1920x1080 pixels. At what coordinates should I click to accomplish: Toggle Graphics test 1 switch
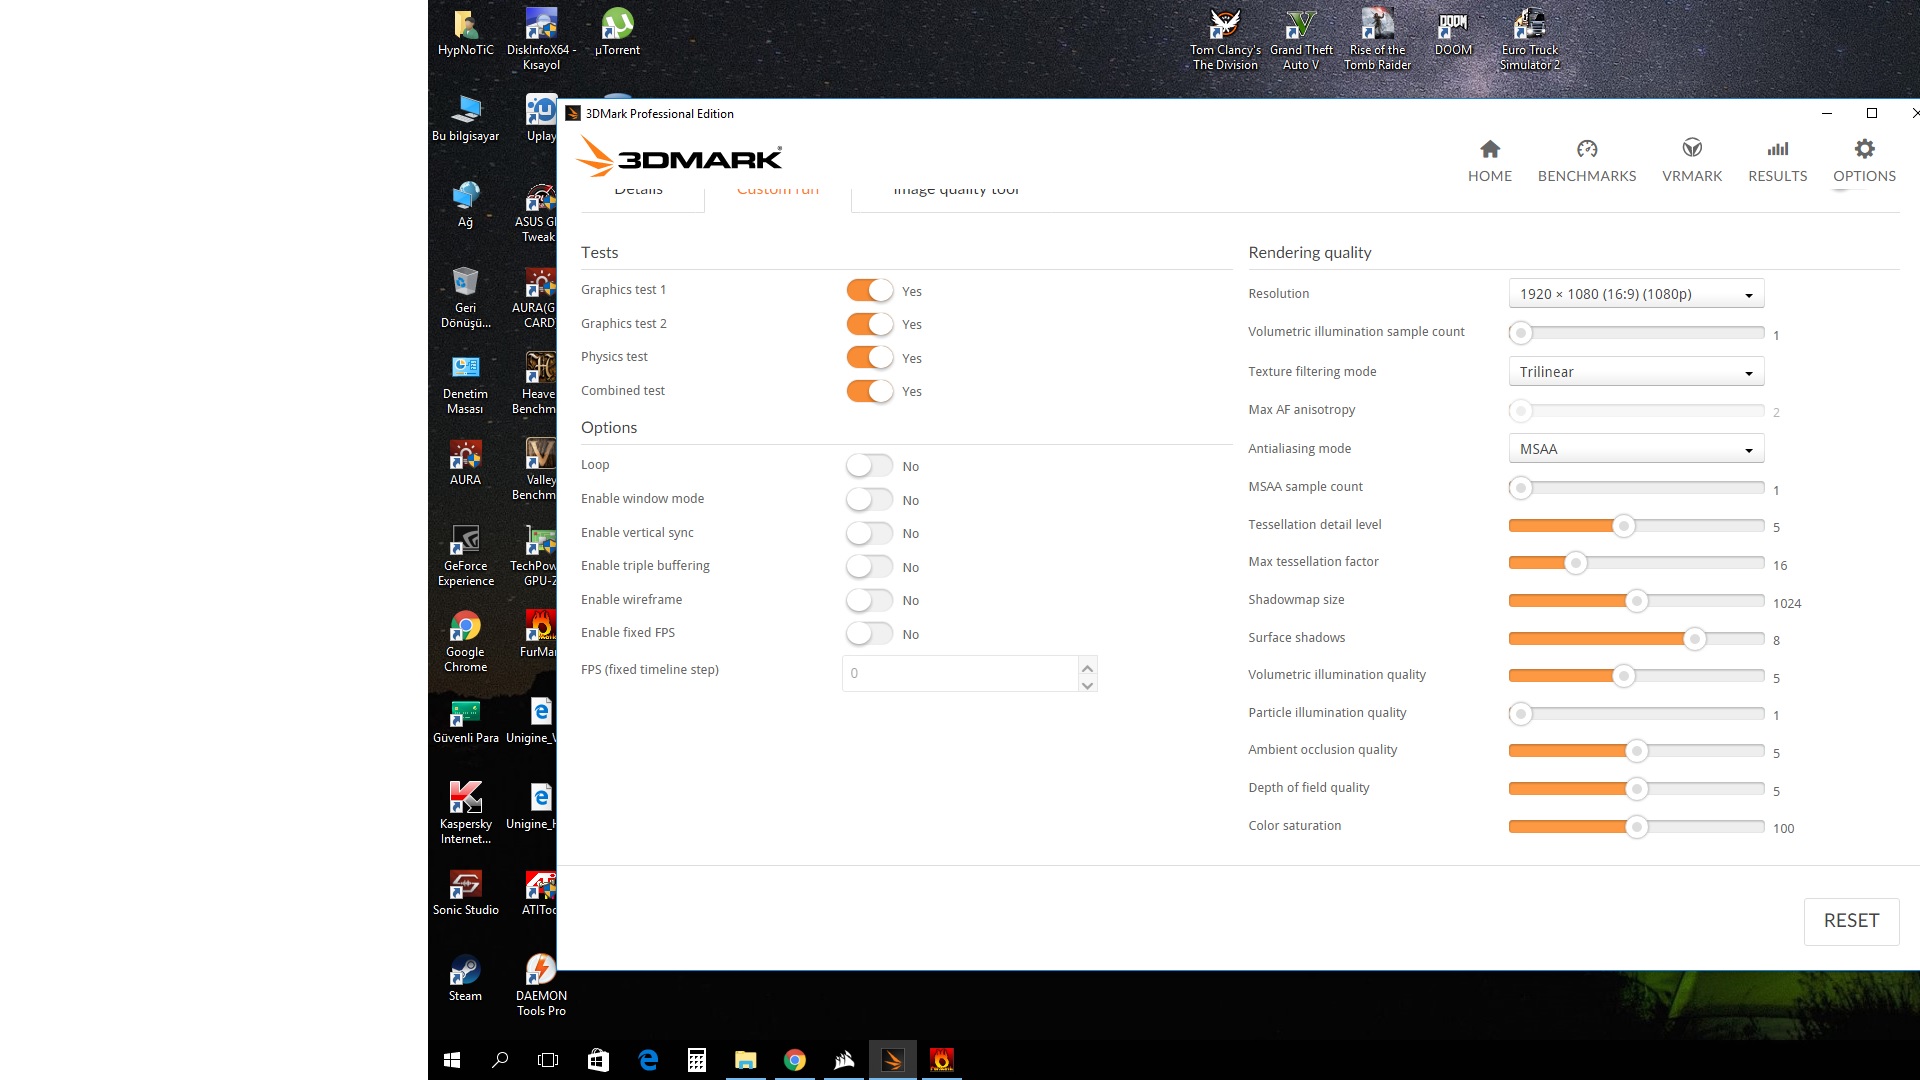point(869,290)
